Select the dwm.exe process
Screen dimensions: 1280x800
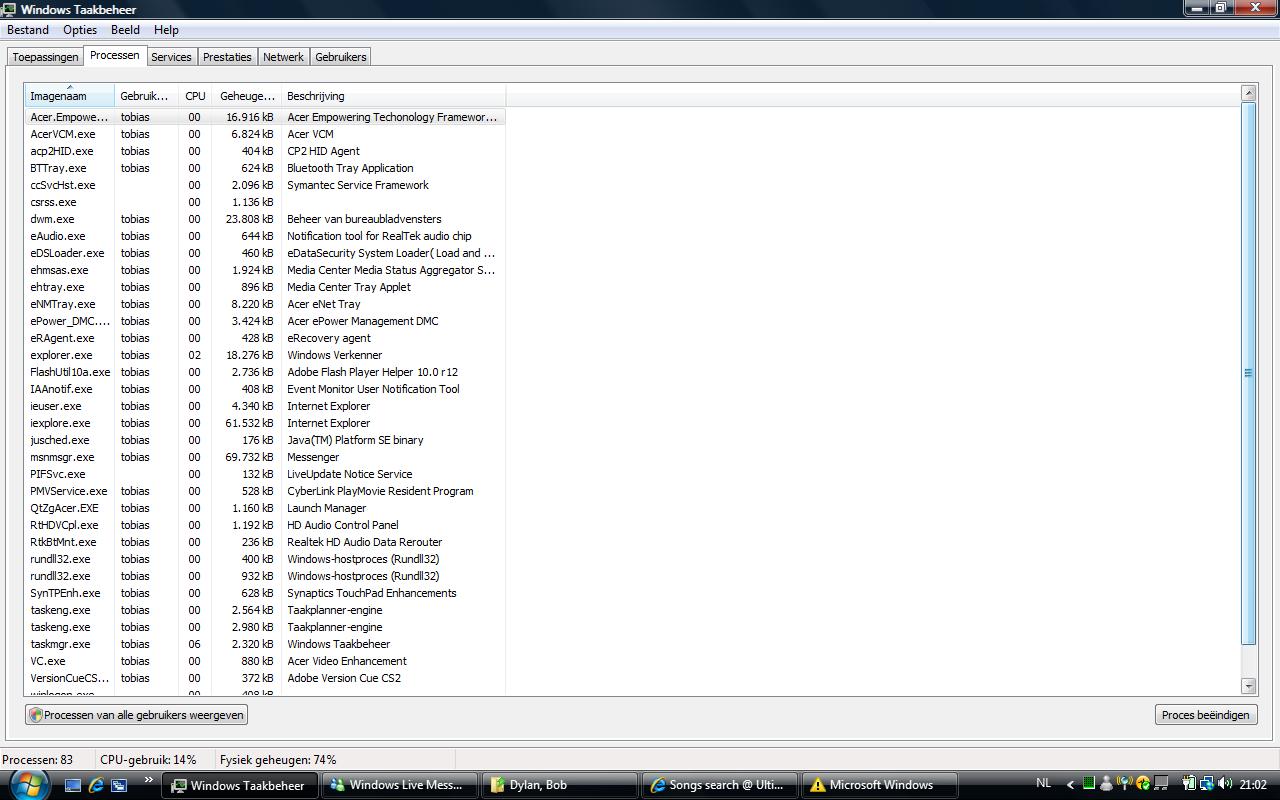(x=265, y=219)
